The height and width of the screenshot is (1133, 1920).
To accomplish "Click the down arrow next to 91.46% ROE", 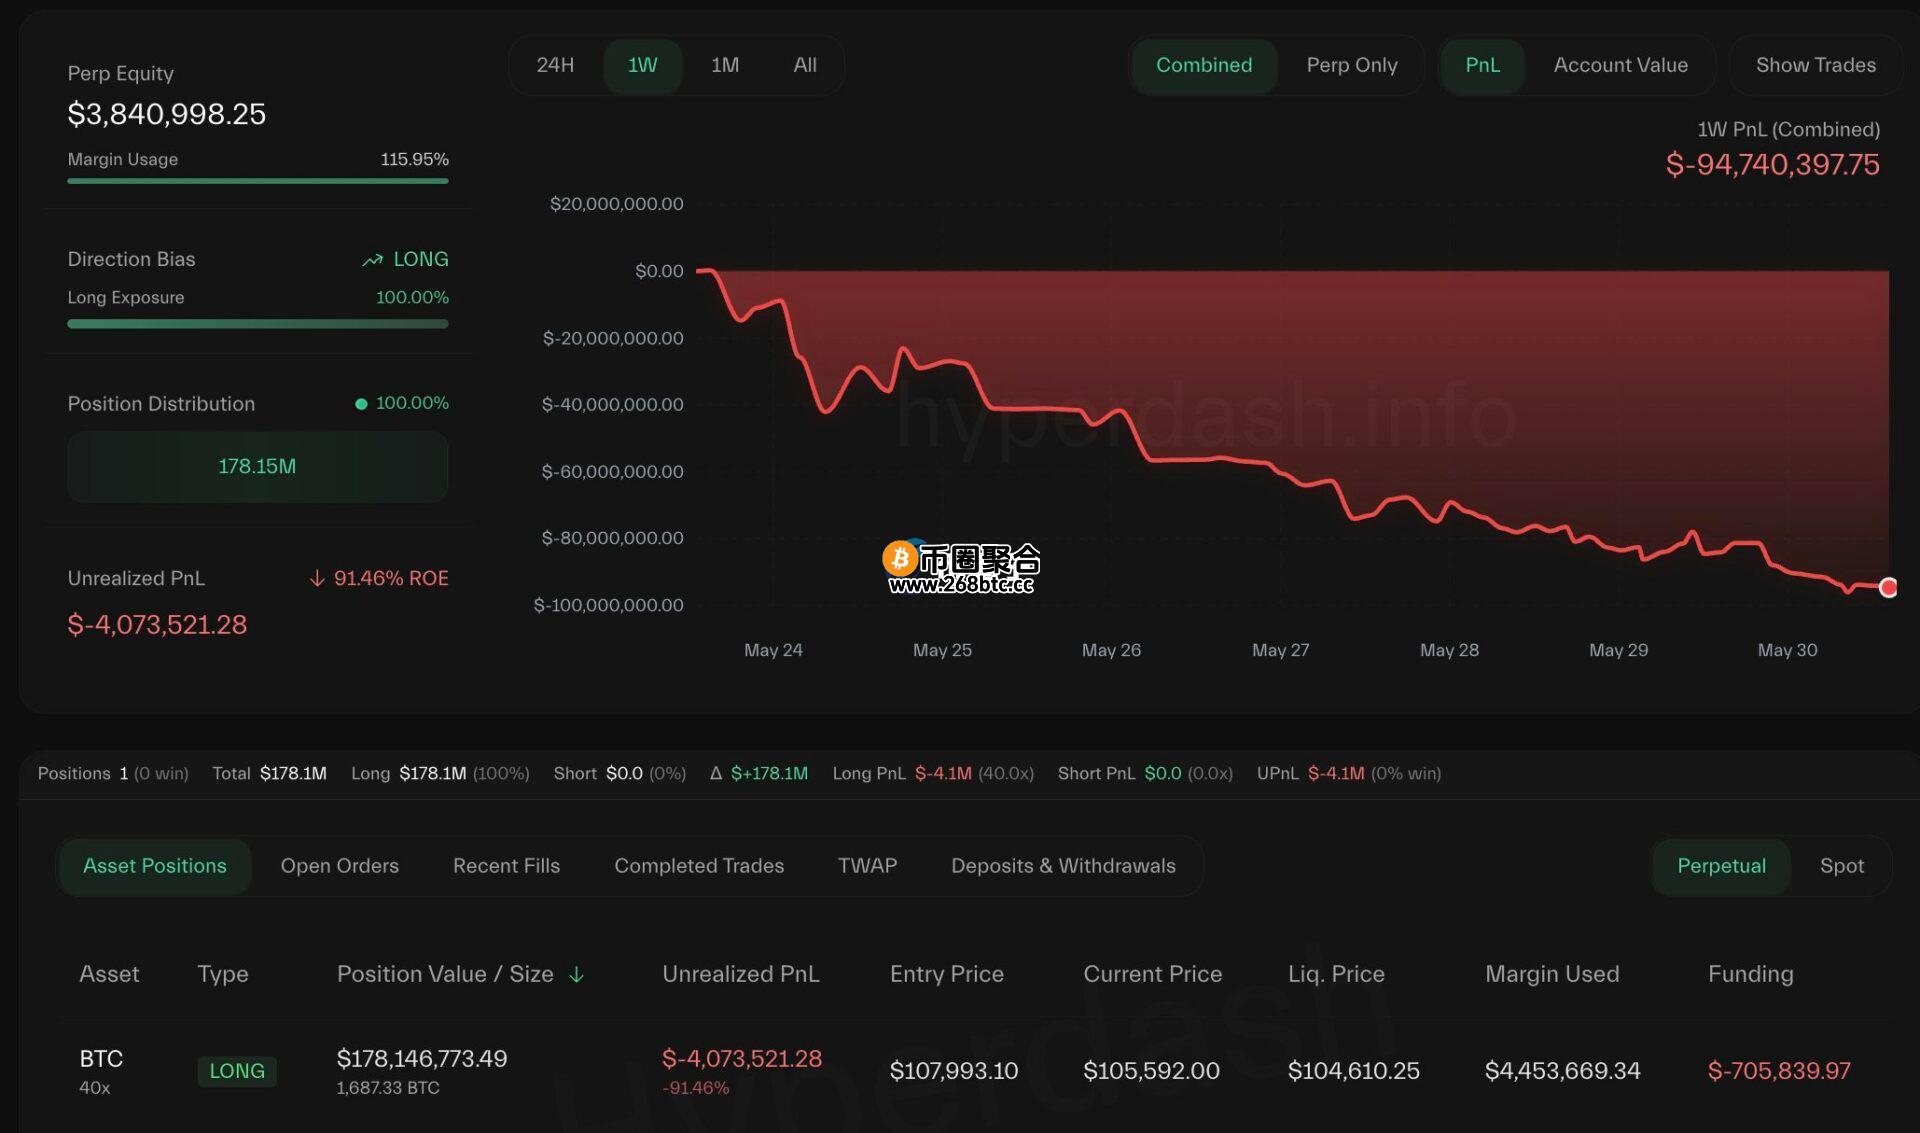I will point(317,579).
